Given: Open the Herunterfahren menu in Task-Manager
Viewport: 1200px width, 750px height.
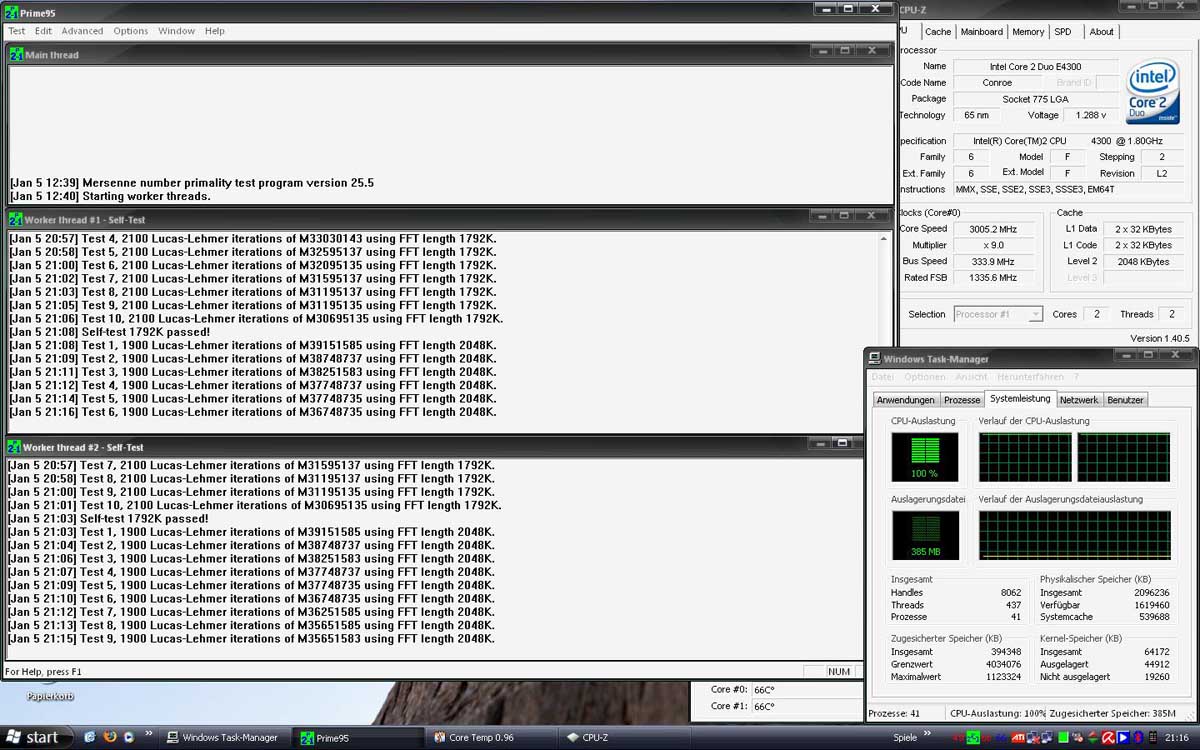Looking at the screenshot, I should coord(1030,377).
